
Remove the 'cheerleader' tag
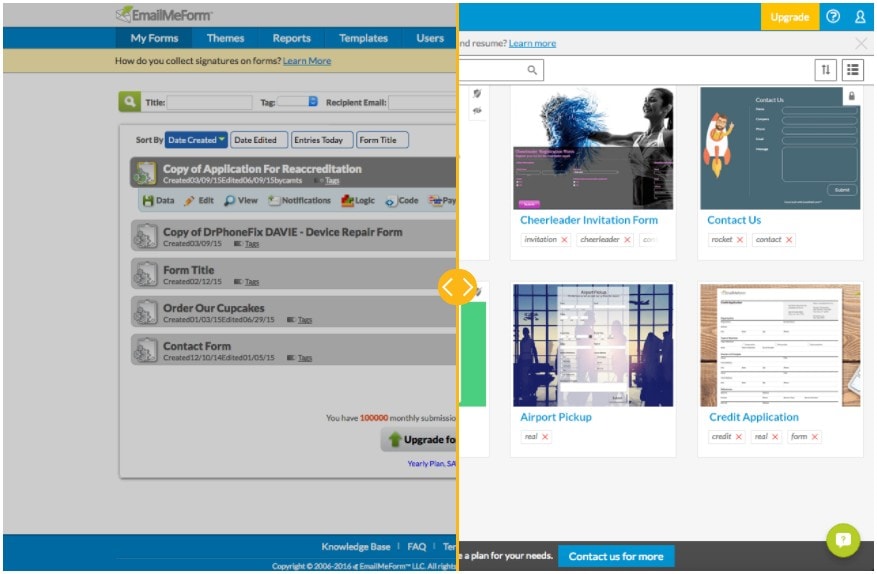(627, 240)
